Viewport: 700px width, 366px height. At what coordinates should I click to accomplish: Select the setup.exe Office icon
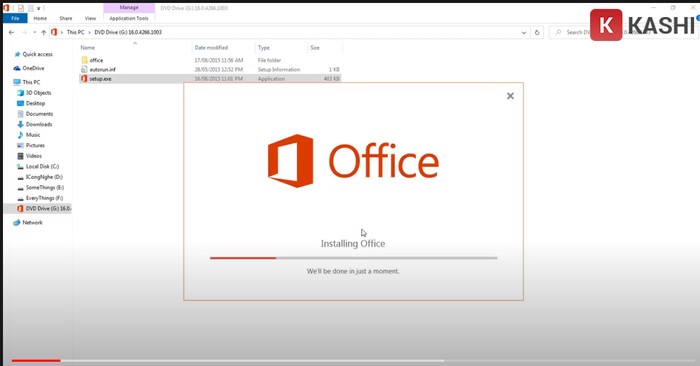pos(84,79)
